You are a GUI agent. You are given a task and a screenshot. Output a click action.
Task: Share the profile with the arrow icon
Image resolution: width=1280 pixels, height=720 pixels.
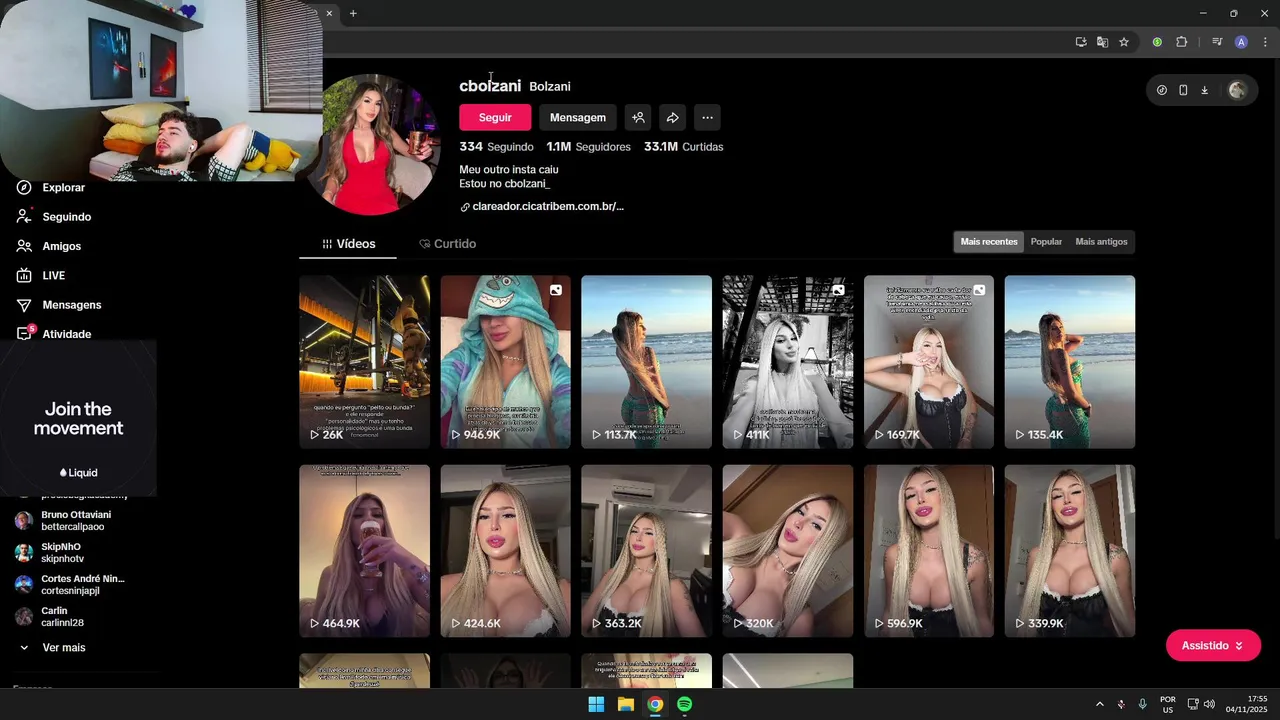pyautogui.click(x=673, y=117)
